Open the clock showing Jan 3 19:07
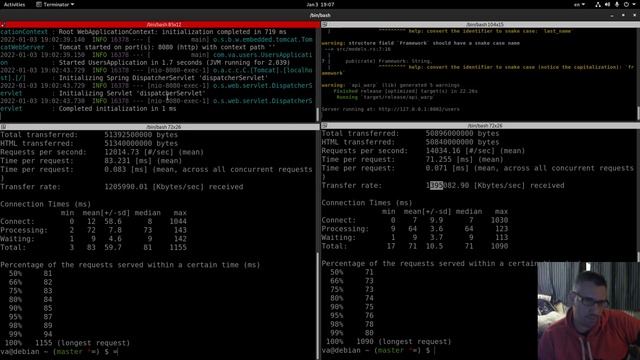Image resolution: width=640 pixels, height=360 pixels. (x=320, y=4)
